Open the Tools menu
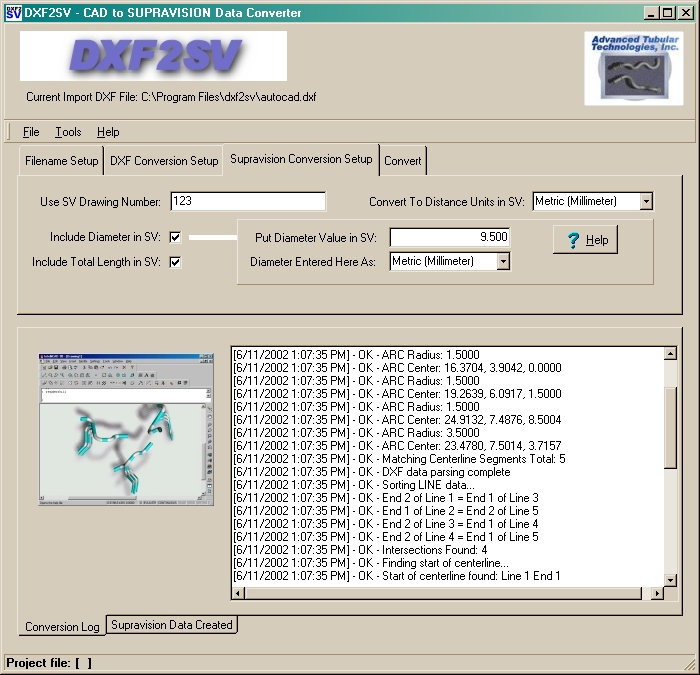 coord(68,132)
